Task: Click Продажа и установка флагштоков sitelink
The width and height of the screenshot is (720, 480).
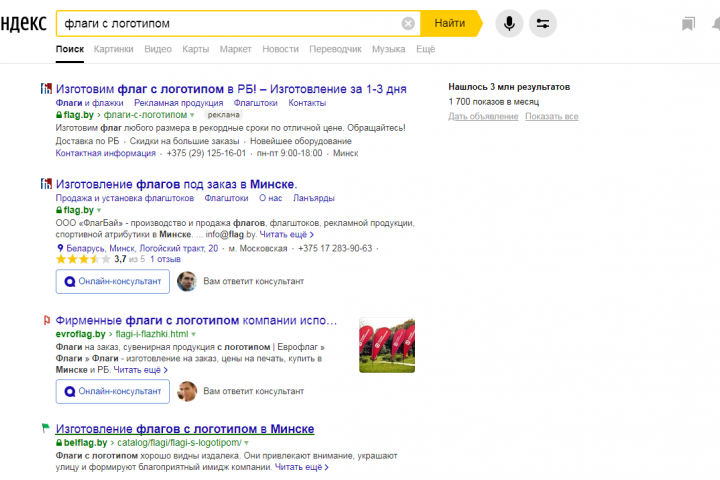Action: (125, 198)
